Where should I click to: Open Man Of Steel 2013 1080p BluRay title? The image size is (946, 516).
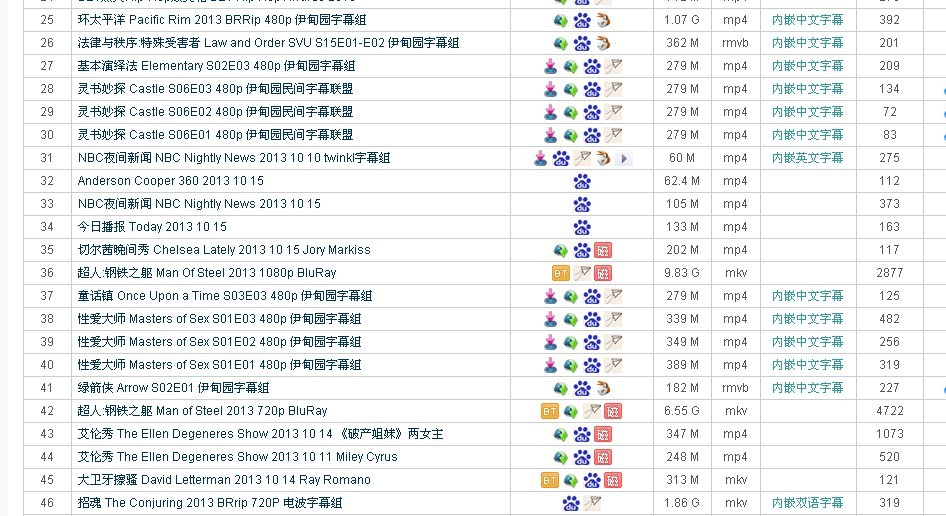(x=207, y=273)
